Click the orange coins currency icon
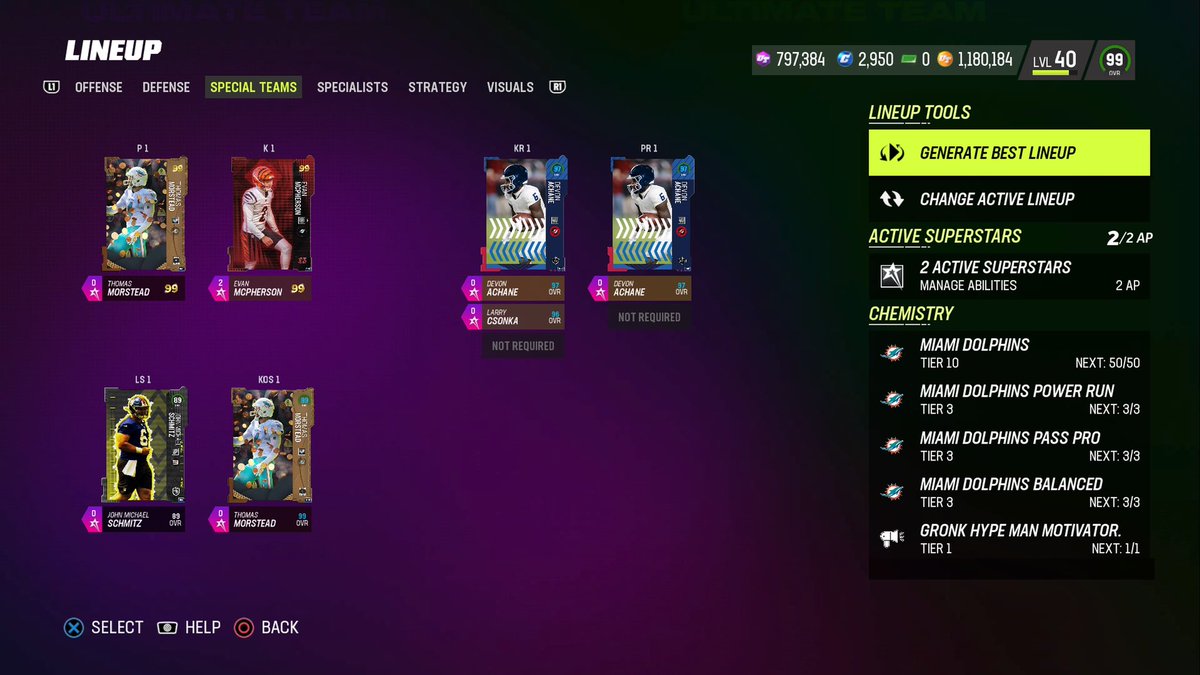1200x675 pixels. coord(944,60)
